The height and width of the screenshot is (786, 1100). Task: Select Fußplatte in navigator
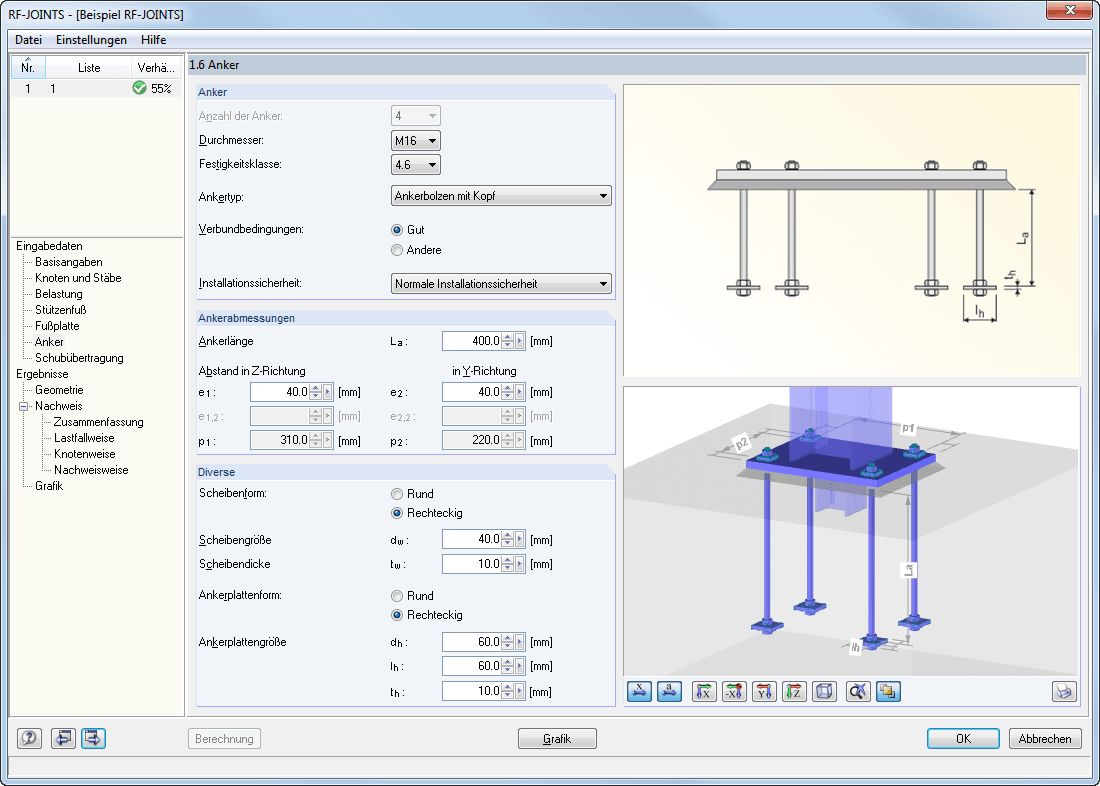tap(58, 326)
